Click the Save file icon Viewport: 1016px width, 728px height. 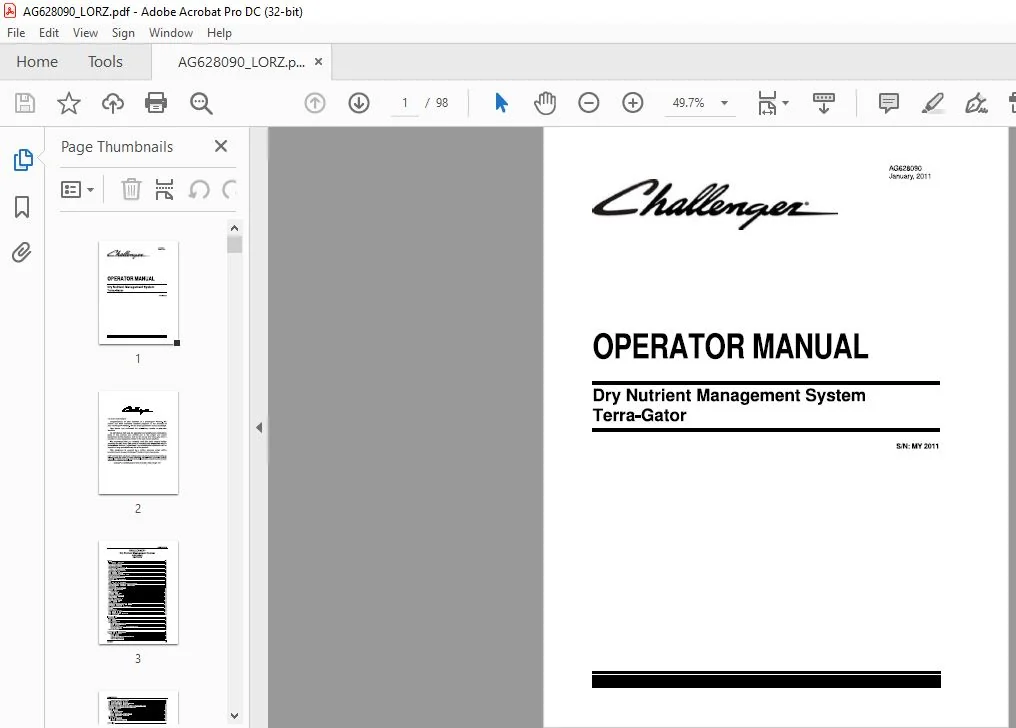(x=25, y=103)
